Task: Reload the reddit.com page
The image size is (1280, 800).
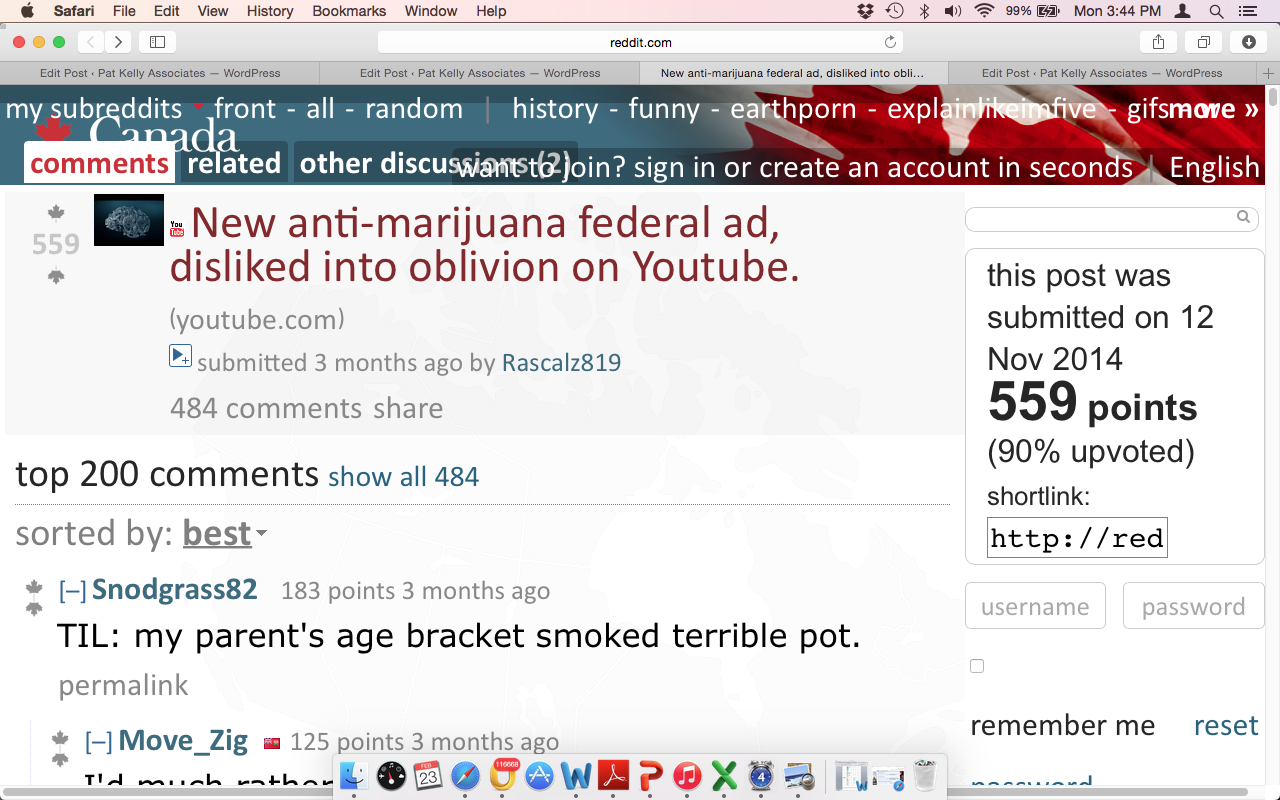Action: click(890, 42)
